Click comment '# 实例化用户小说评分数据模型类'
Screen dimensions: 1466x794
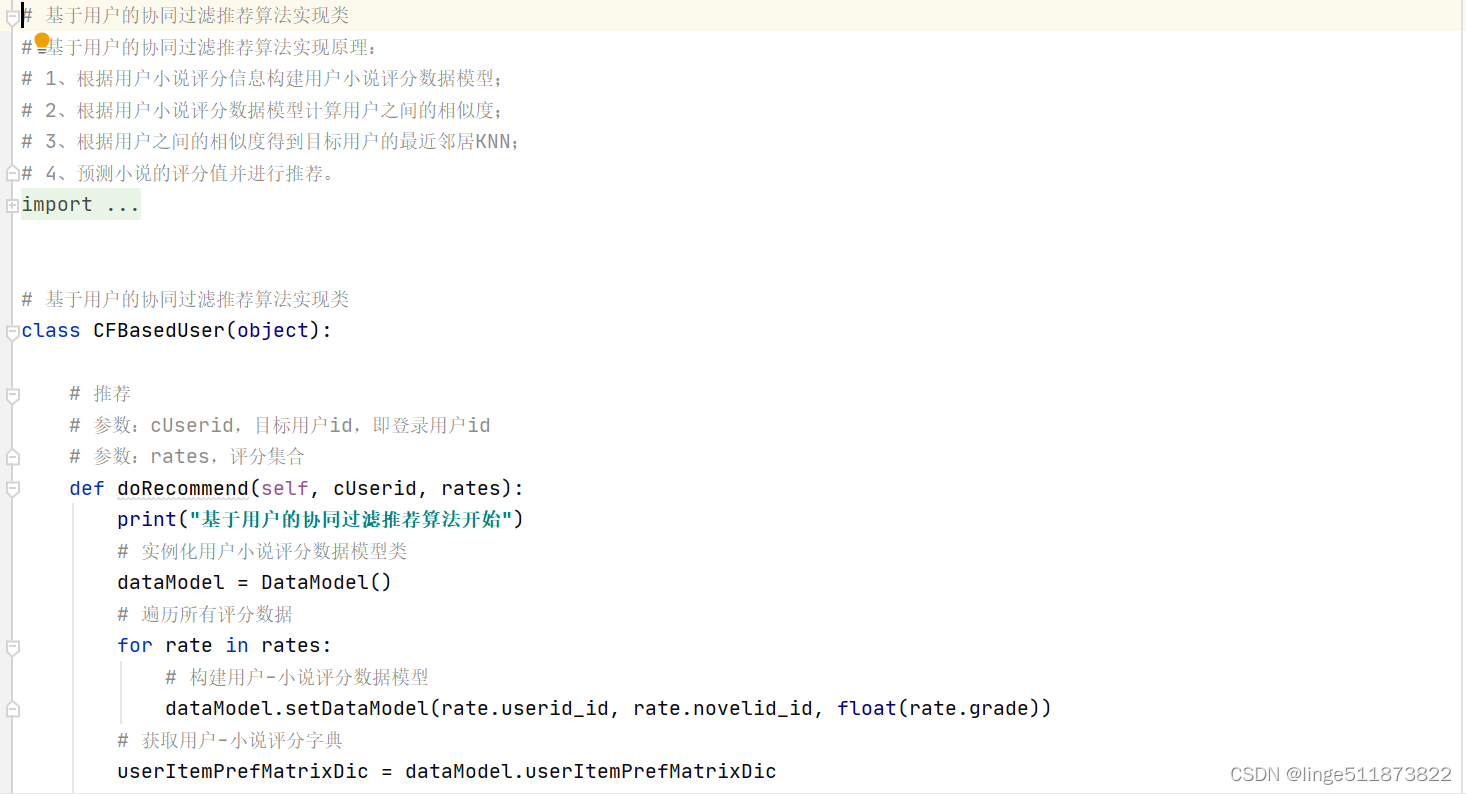pyautogui.click(x=262, y=551)
